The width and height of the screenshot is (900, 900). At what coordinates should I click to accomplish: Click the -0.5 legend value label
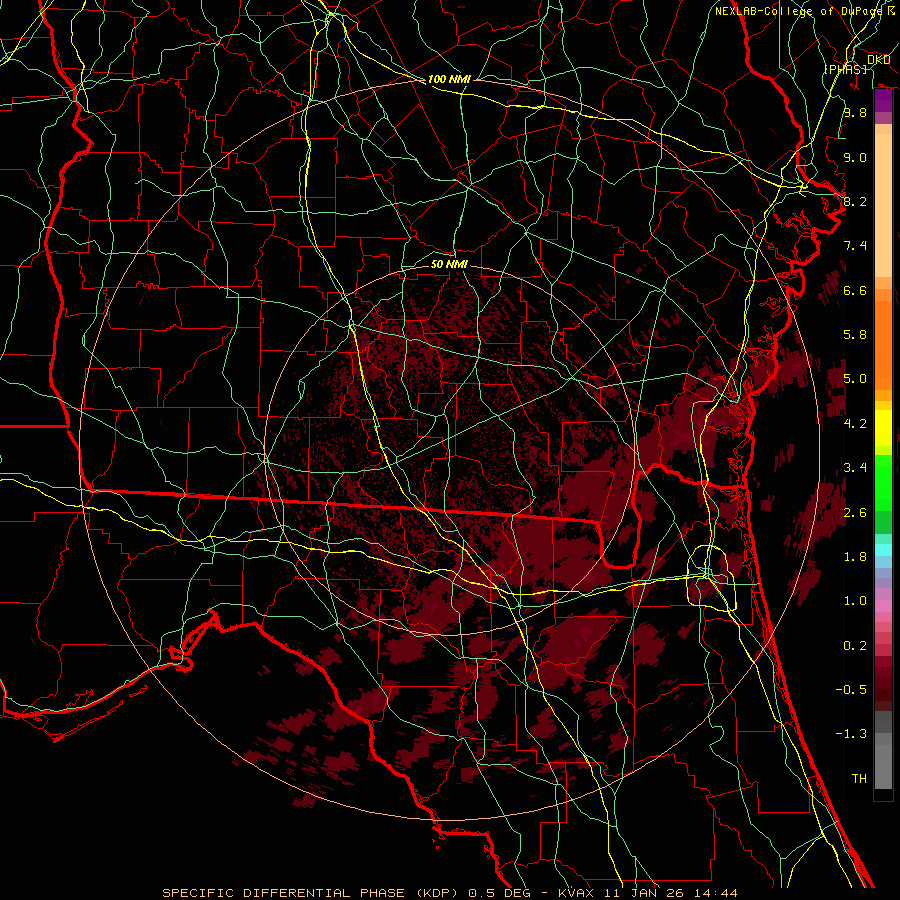tap(854, 690)
